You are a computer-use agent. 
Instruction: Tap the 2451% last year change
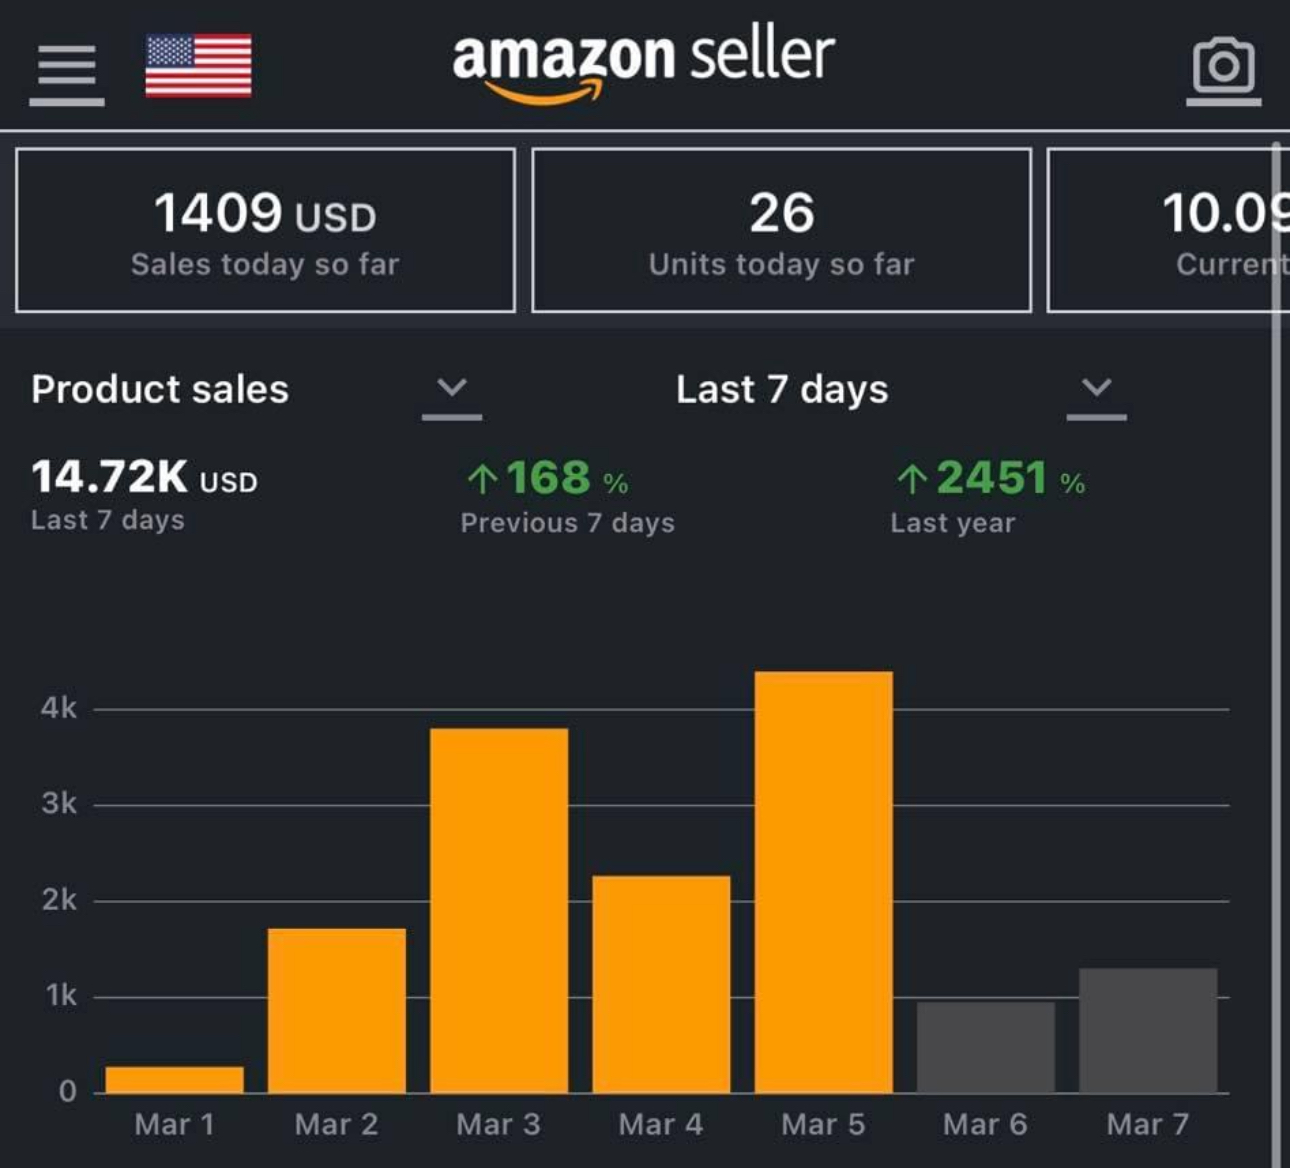pos(991,478)
